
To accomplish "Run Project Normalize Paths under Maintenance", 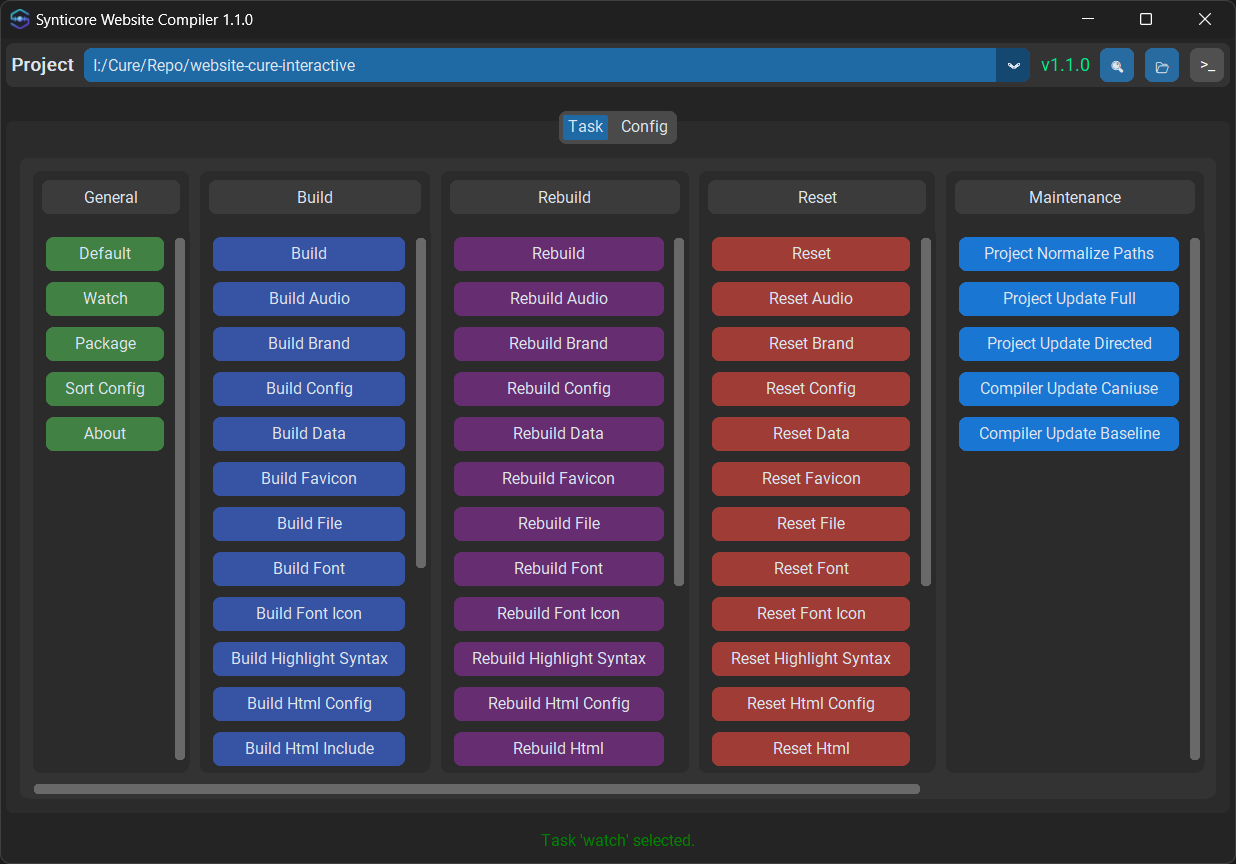I will 1068,254.
